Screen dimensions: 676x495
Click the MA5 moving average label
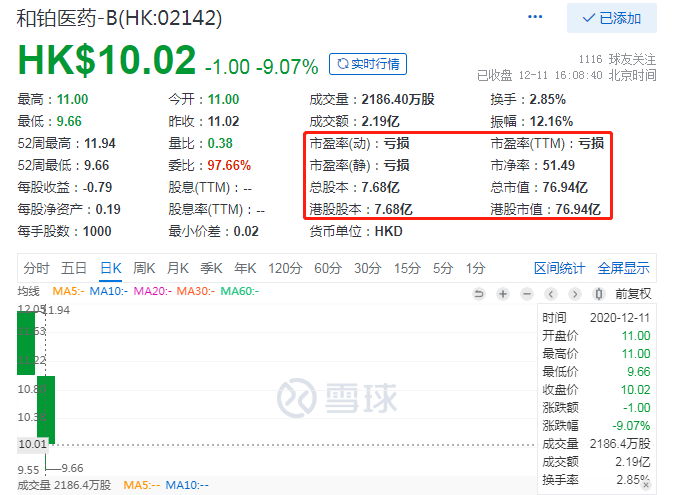pyautogui.click(x=68, y=291)
